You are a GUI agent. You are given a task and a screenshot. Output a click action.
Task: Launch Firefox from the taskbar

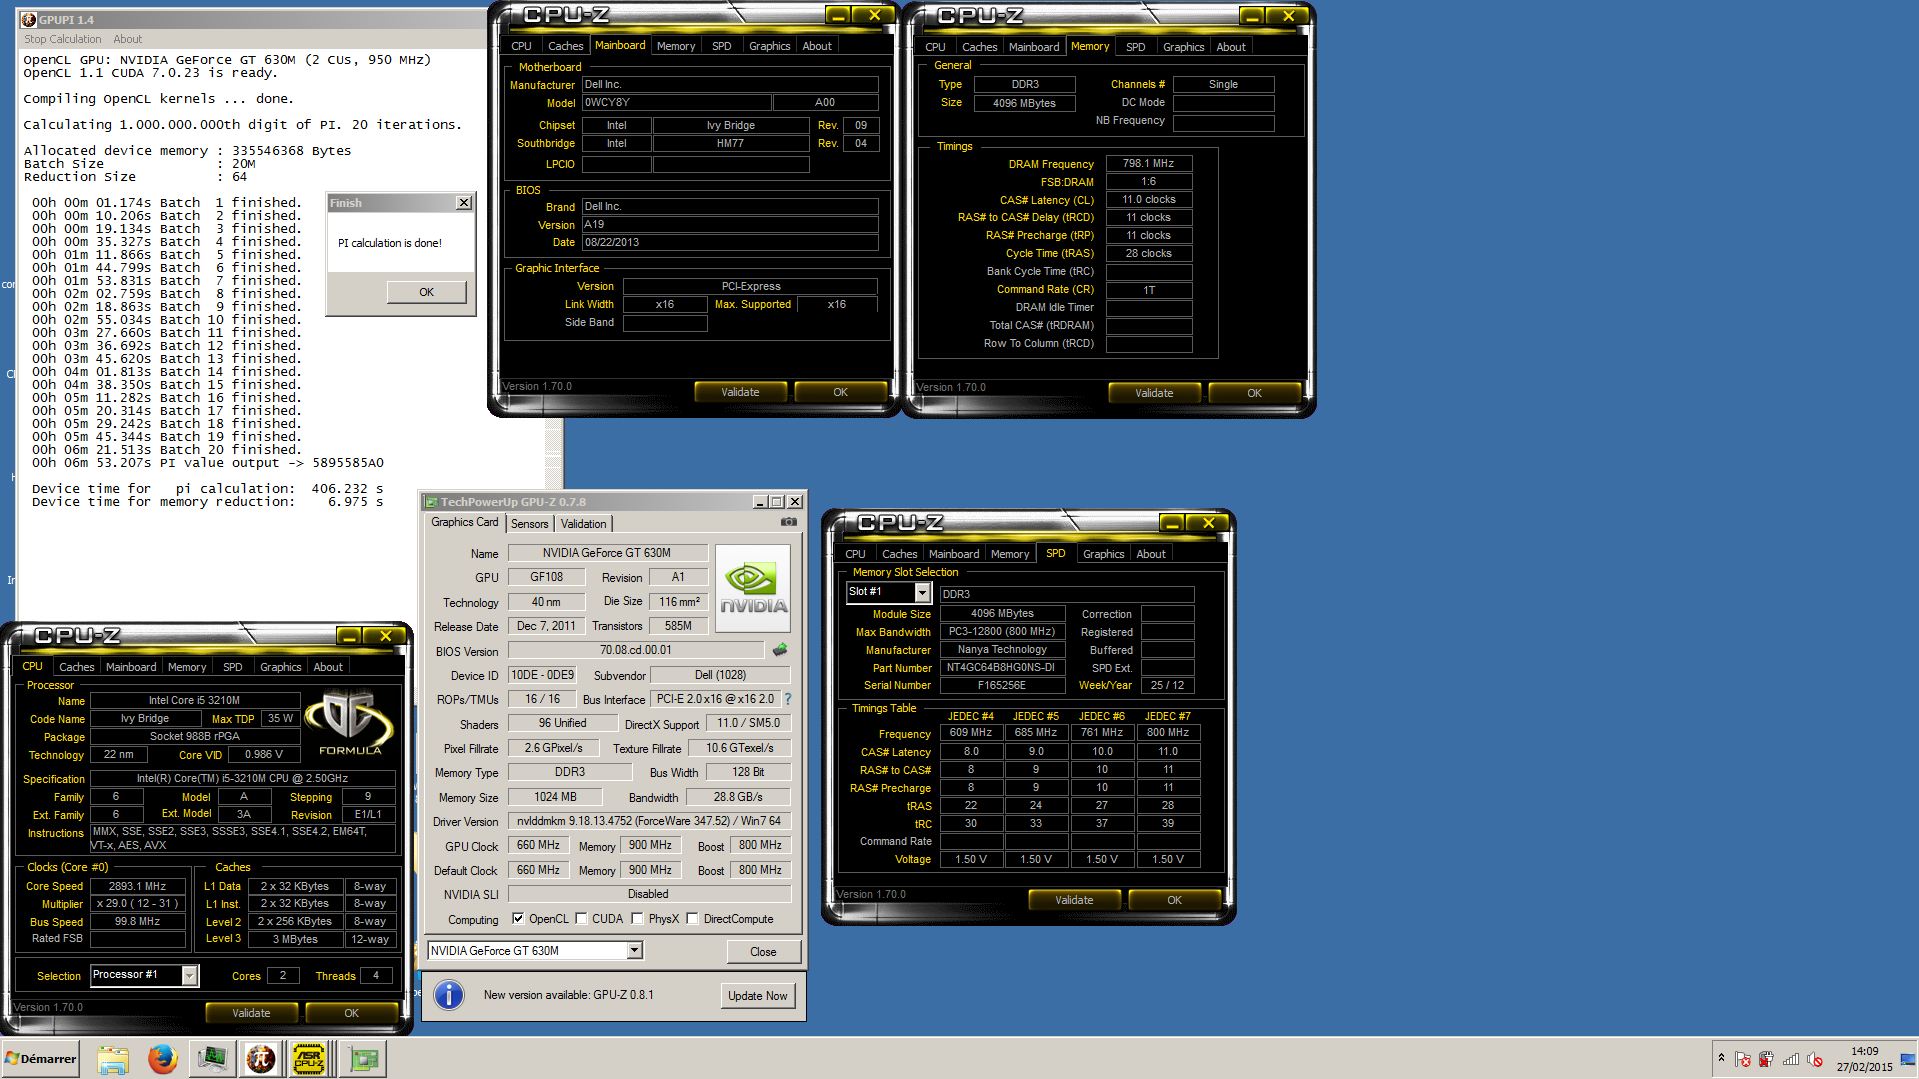(162, 1059)
